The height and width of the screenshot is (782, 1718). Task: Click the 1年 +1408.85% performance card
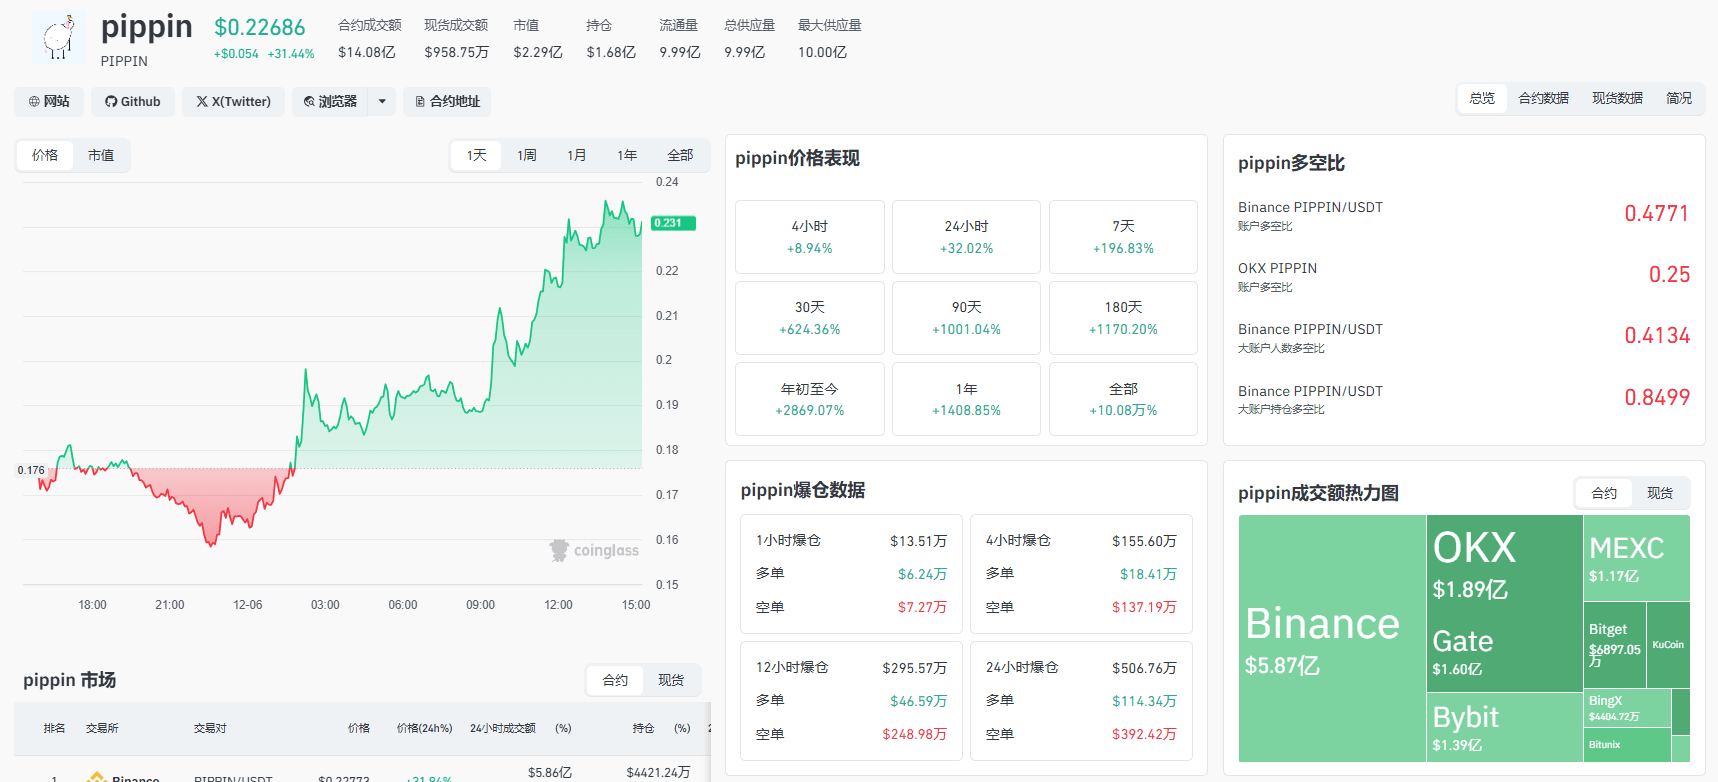pyautogui.click(x=966, y=399)
